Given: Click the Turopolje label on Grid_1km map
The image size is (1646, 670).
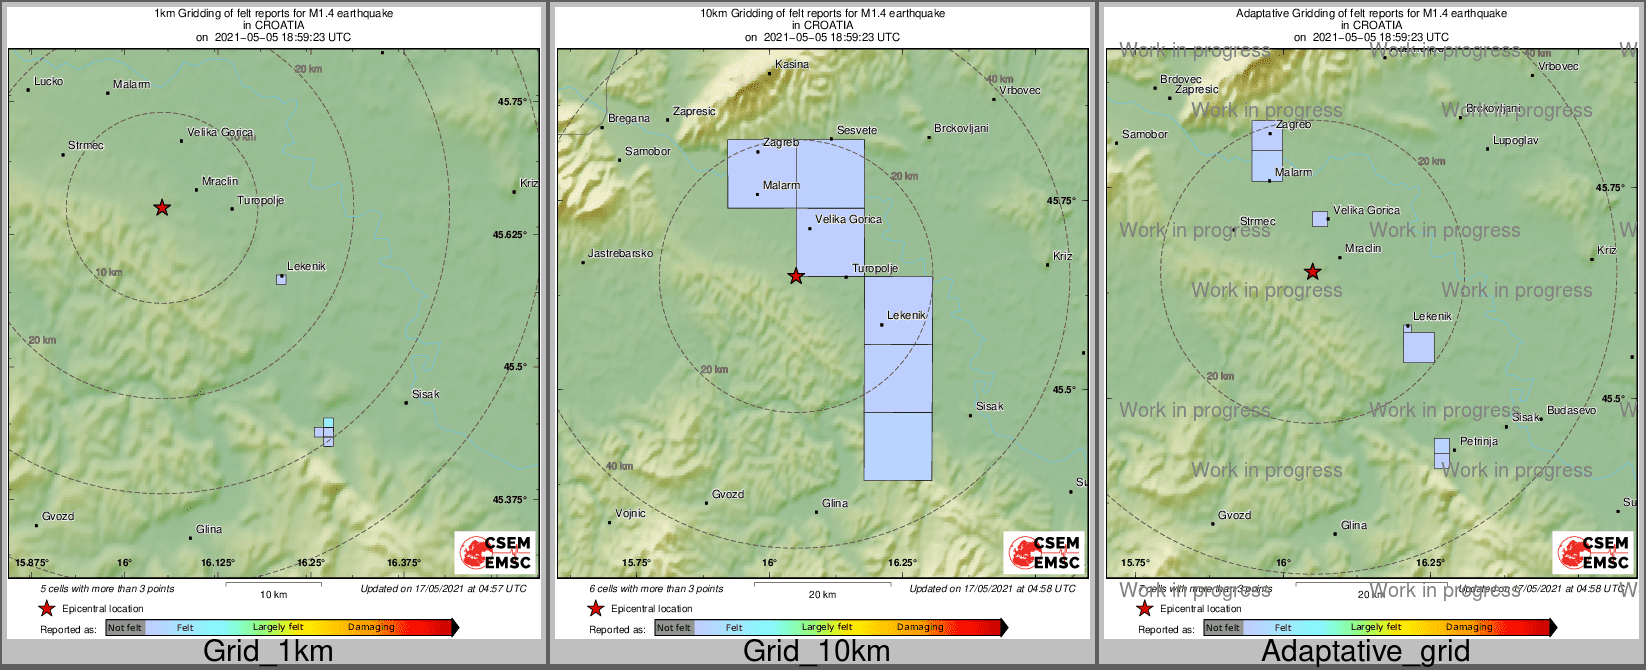Looking at the screenshot, I should click(x=260, y=200).
